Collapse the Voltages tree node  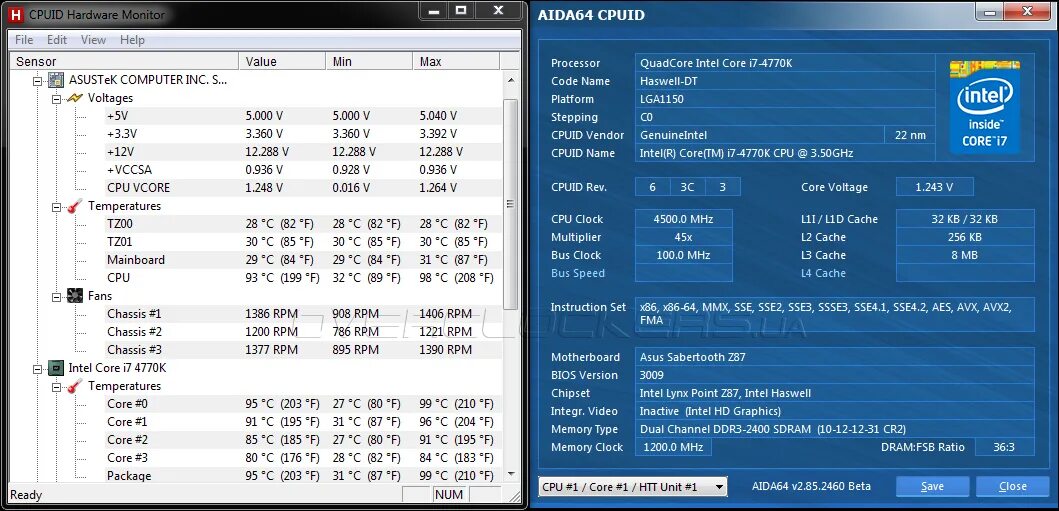click(x=57, y=99)
